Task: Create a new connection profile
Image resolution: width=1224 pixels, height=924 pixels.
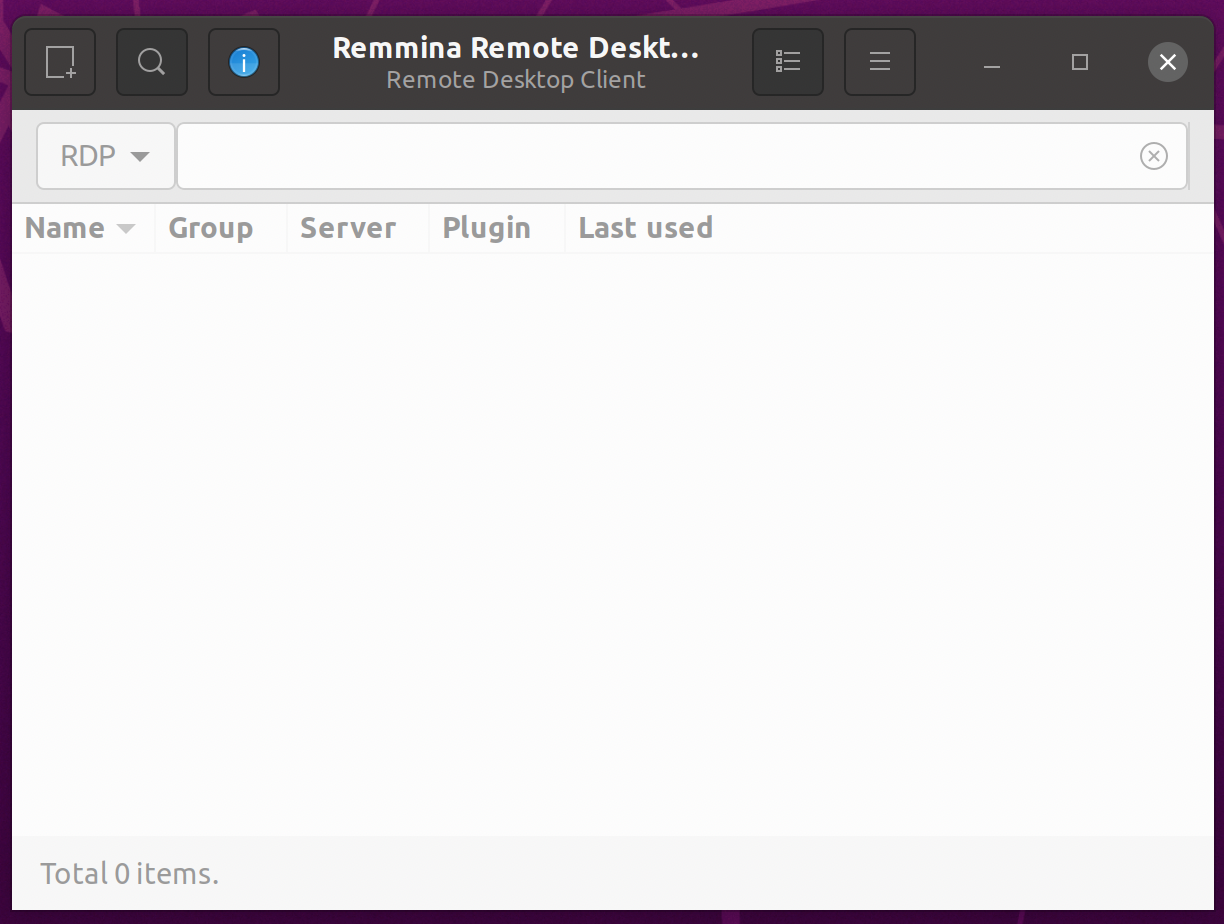Action: [x=60, y=62]
